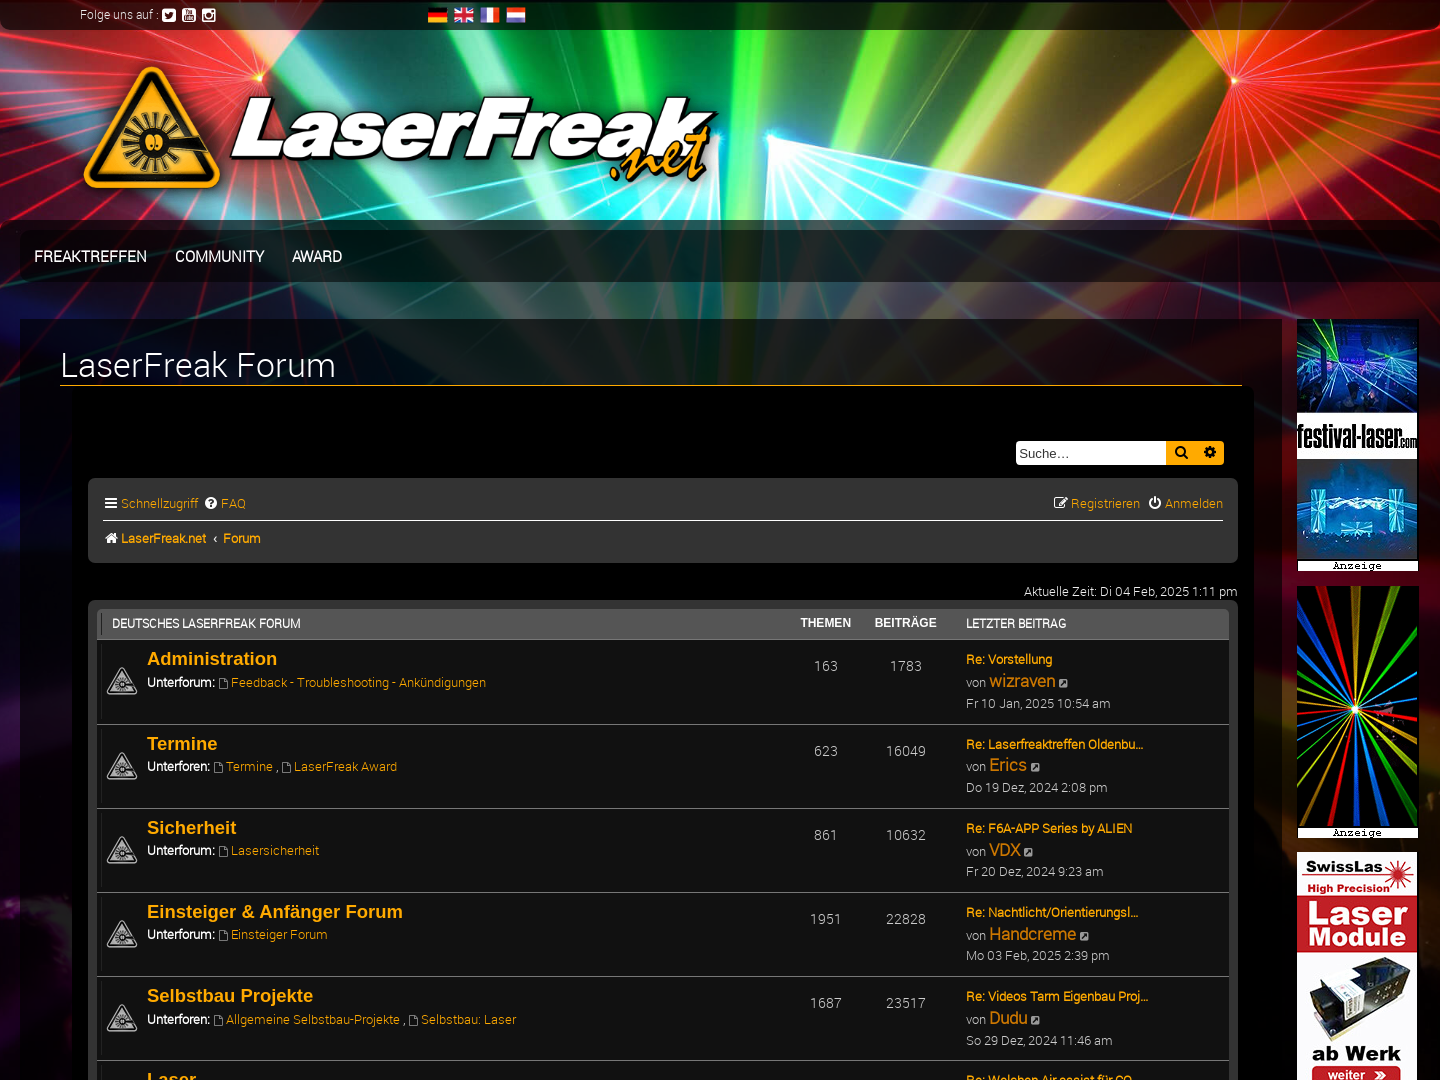Click the Sicherheit forum status icon

pos(122,850)
